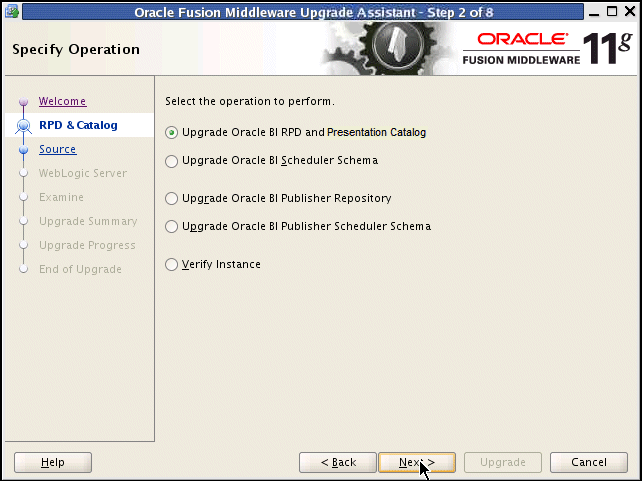
Task: Click the Welcome step bullet icon
Action: tap(24, 101)
